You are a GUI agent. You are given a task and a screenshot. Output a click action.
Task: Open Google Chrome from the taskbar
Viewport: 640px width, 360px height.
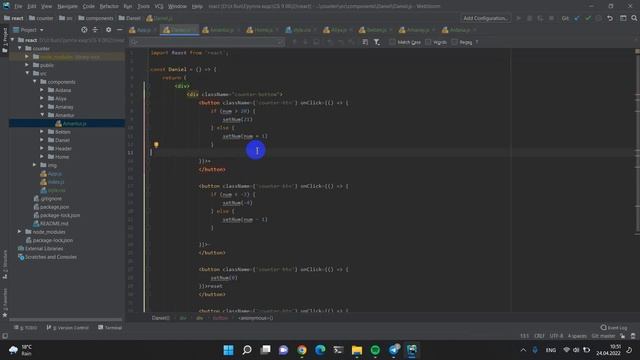coord(302,350)
